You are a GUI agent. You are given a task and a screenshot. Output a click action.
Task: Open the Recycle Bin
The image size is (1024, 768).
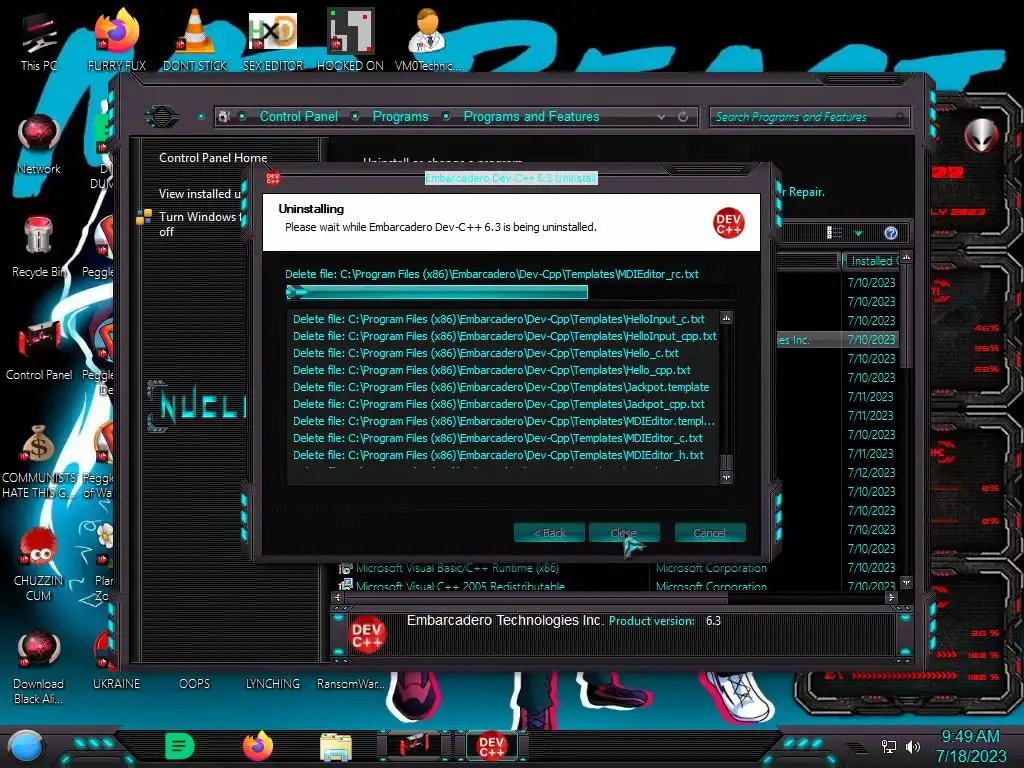click(x=39, y=247)
